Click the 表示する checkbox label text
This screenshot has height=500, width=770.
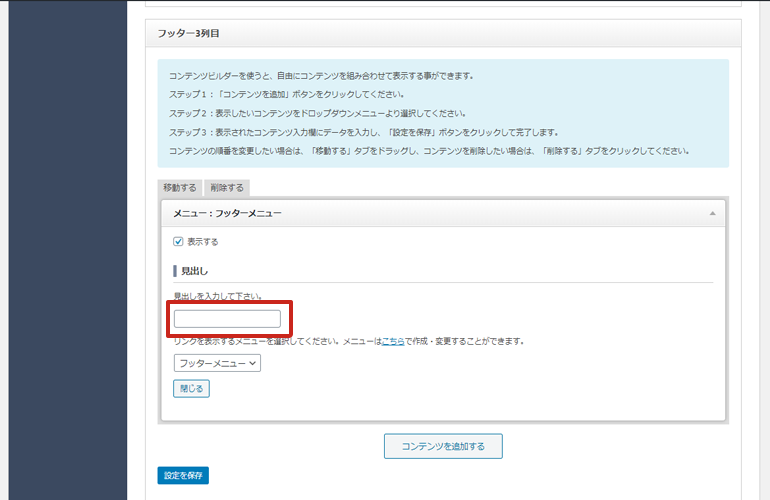(202, 241)
